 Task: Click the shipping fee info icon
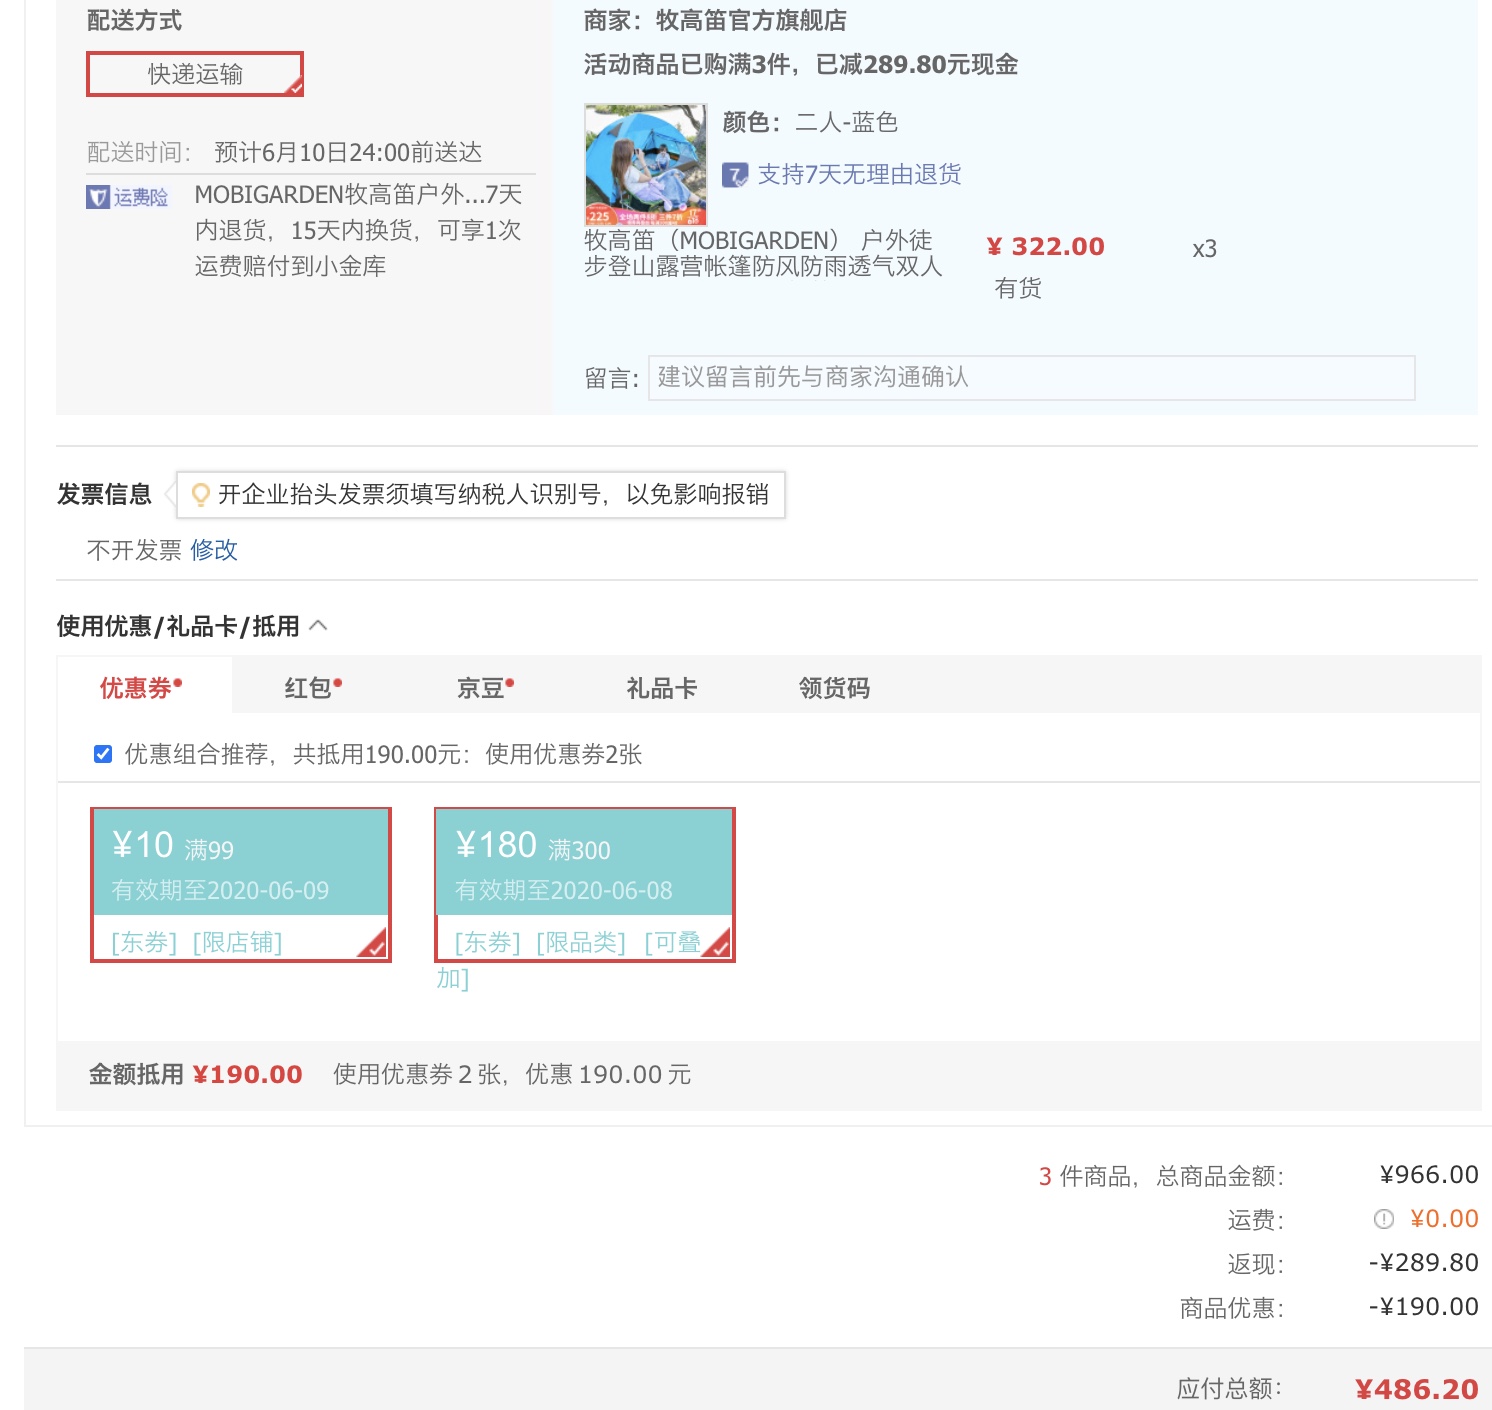click(x=1384, y=1219)
